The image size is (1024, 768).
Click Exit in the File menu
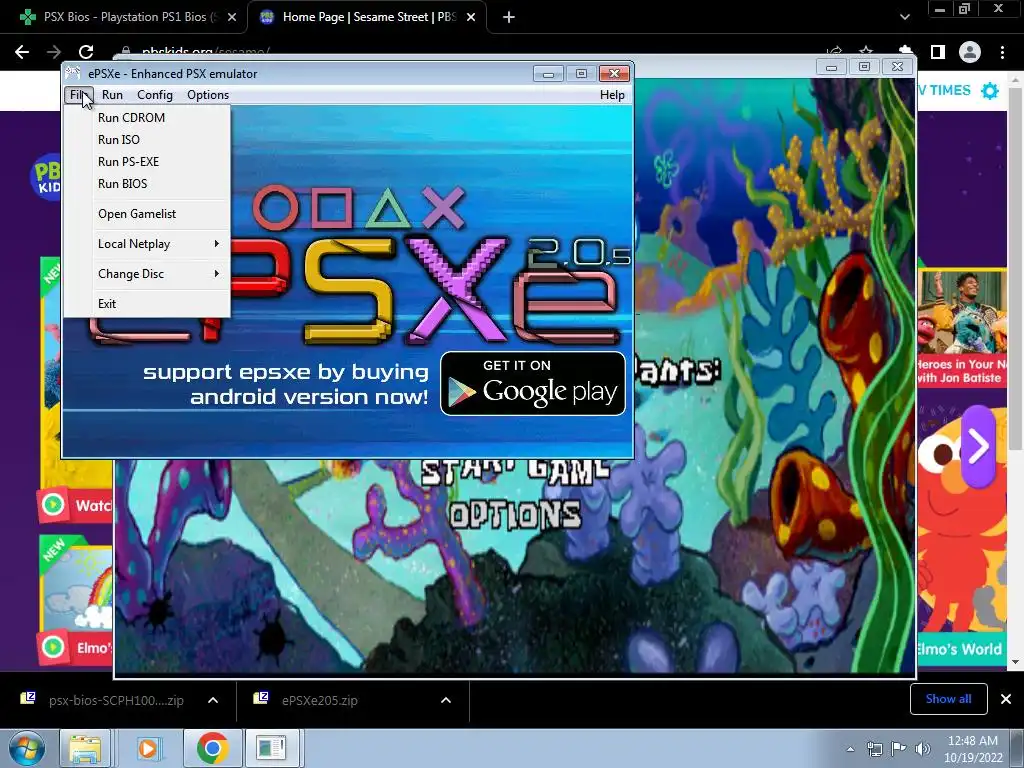[147, 304]
